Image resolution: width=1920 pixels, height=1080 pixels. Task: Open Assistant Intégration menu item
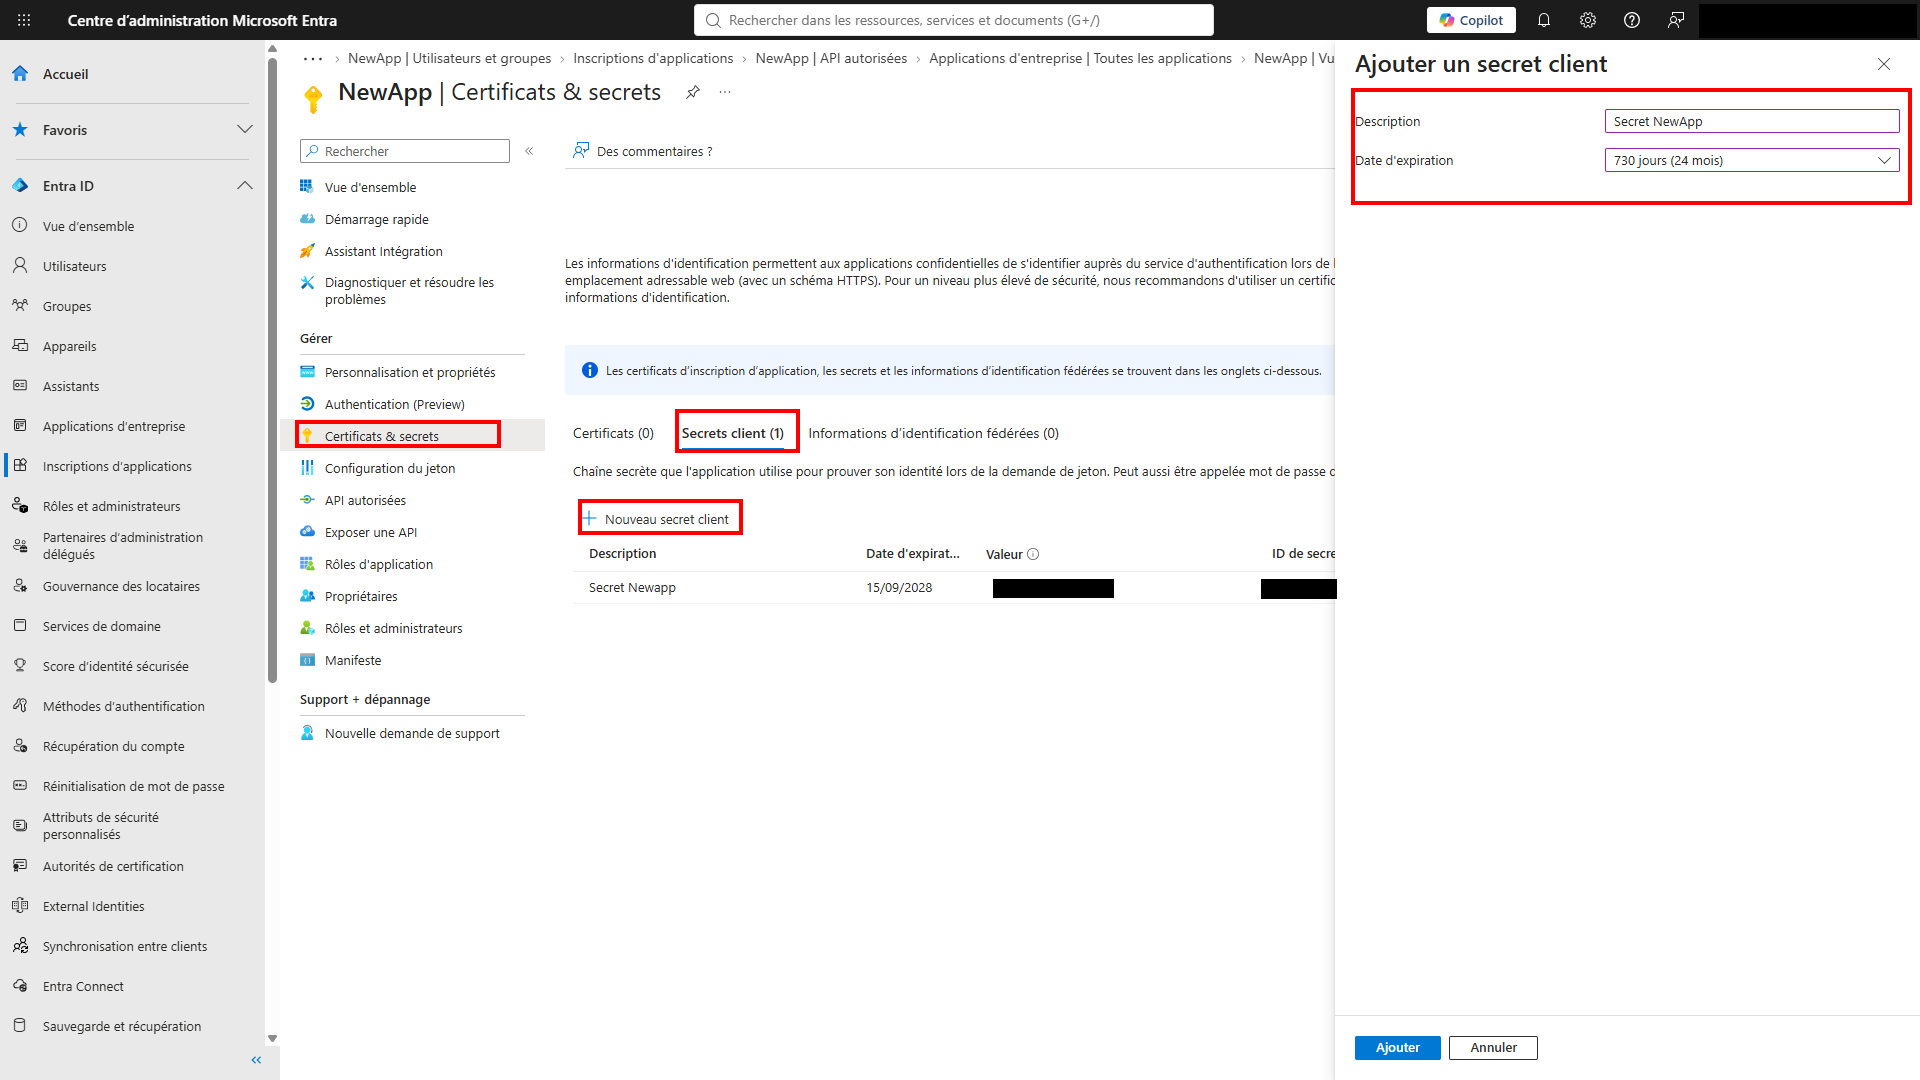(383, 251)
